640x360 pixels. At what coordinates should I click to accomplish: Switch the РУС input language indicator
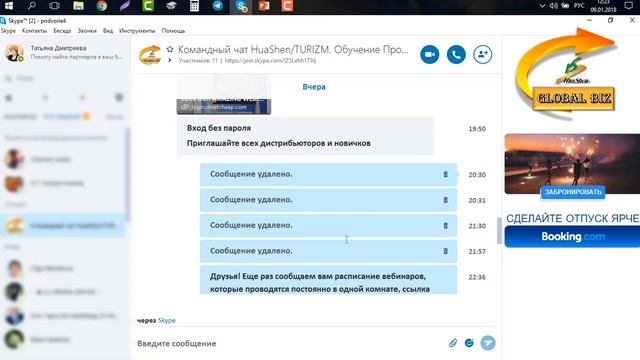579,6
